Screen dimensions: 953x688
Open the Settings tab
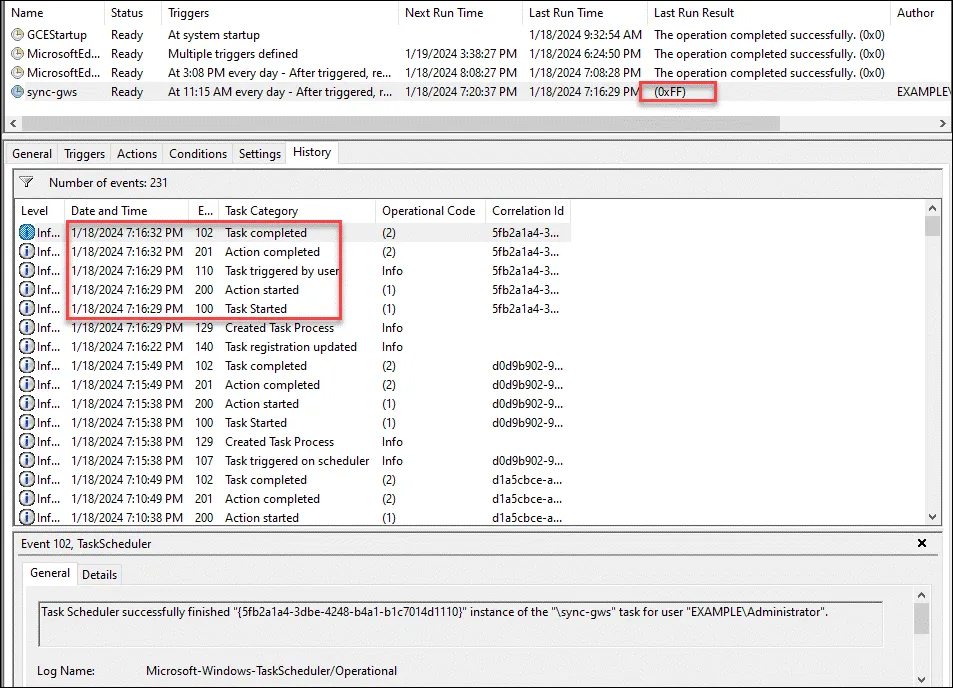click(260, 154)
